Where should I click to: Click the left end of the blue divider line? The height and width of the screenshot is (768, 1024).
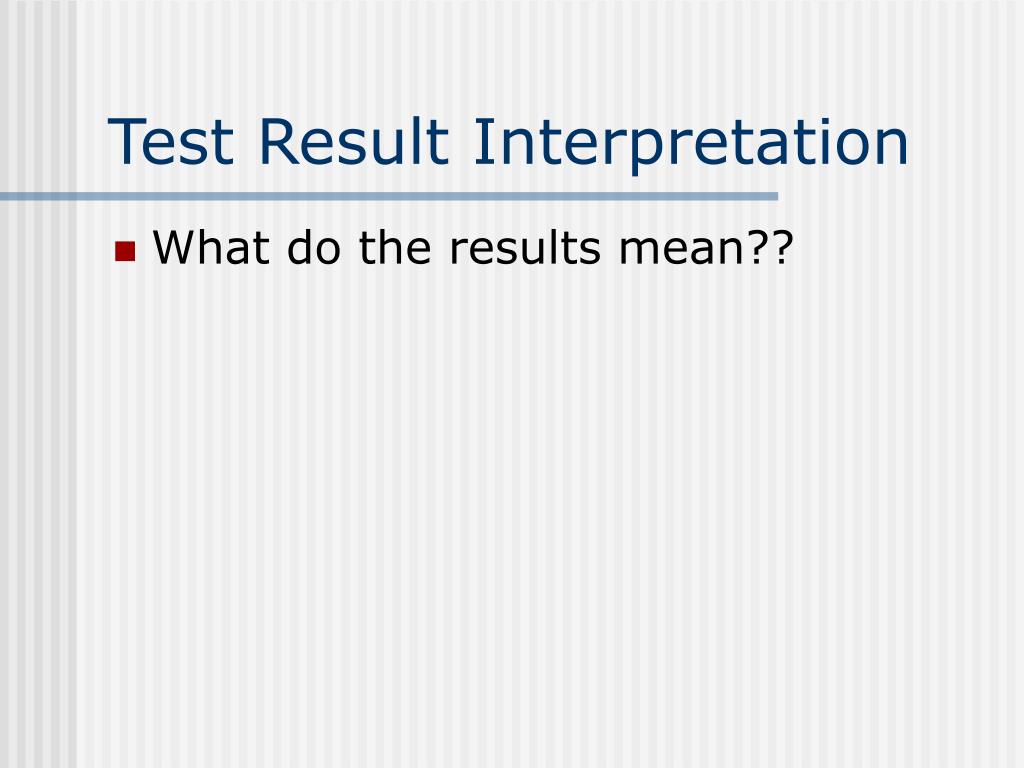point(5,196)
